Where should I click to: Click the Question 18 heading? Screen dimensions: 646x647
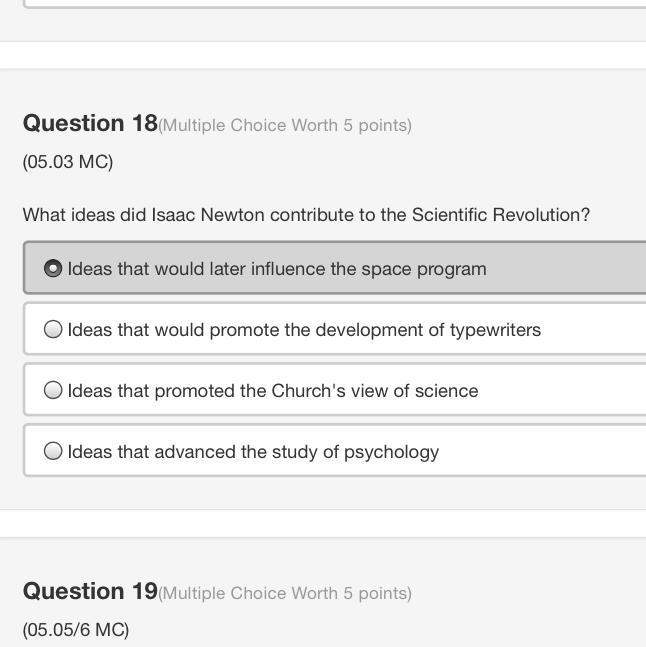pos(90,123)
